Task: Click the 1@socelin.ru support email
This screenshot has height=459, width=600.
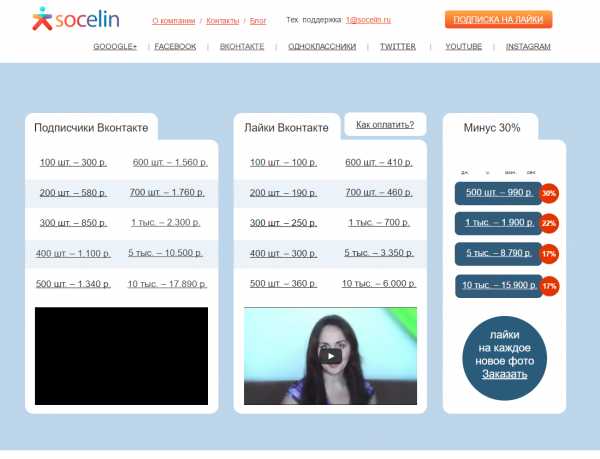Action: [368, 20]
